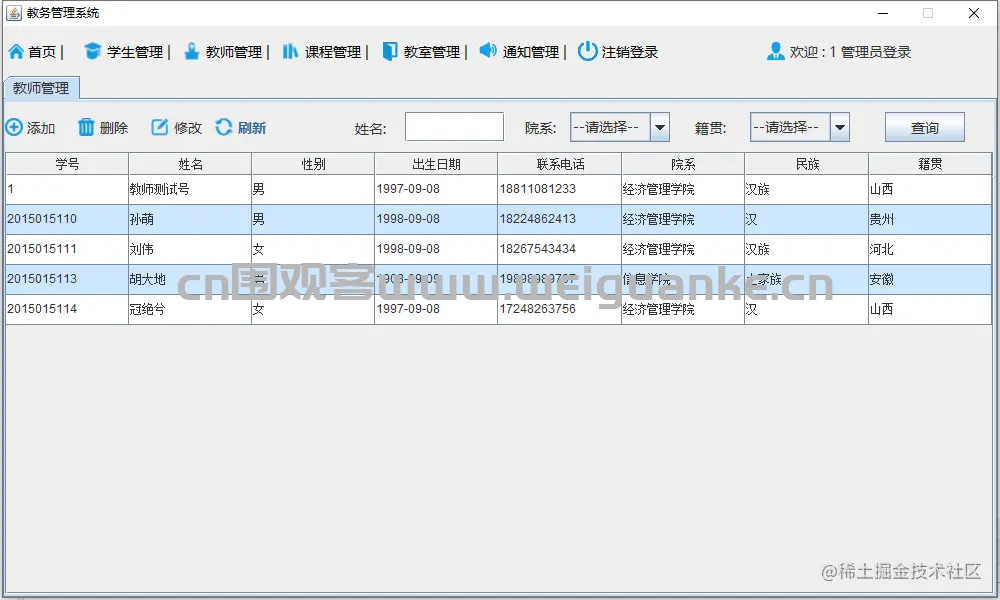This screenshot has height=600, width=1000.
Task: Open the 教室管理 menu item
Action: (432, 52)
